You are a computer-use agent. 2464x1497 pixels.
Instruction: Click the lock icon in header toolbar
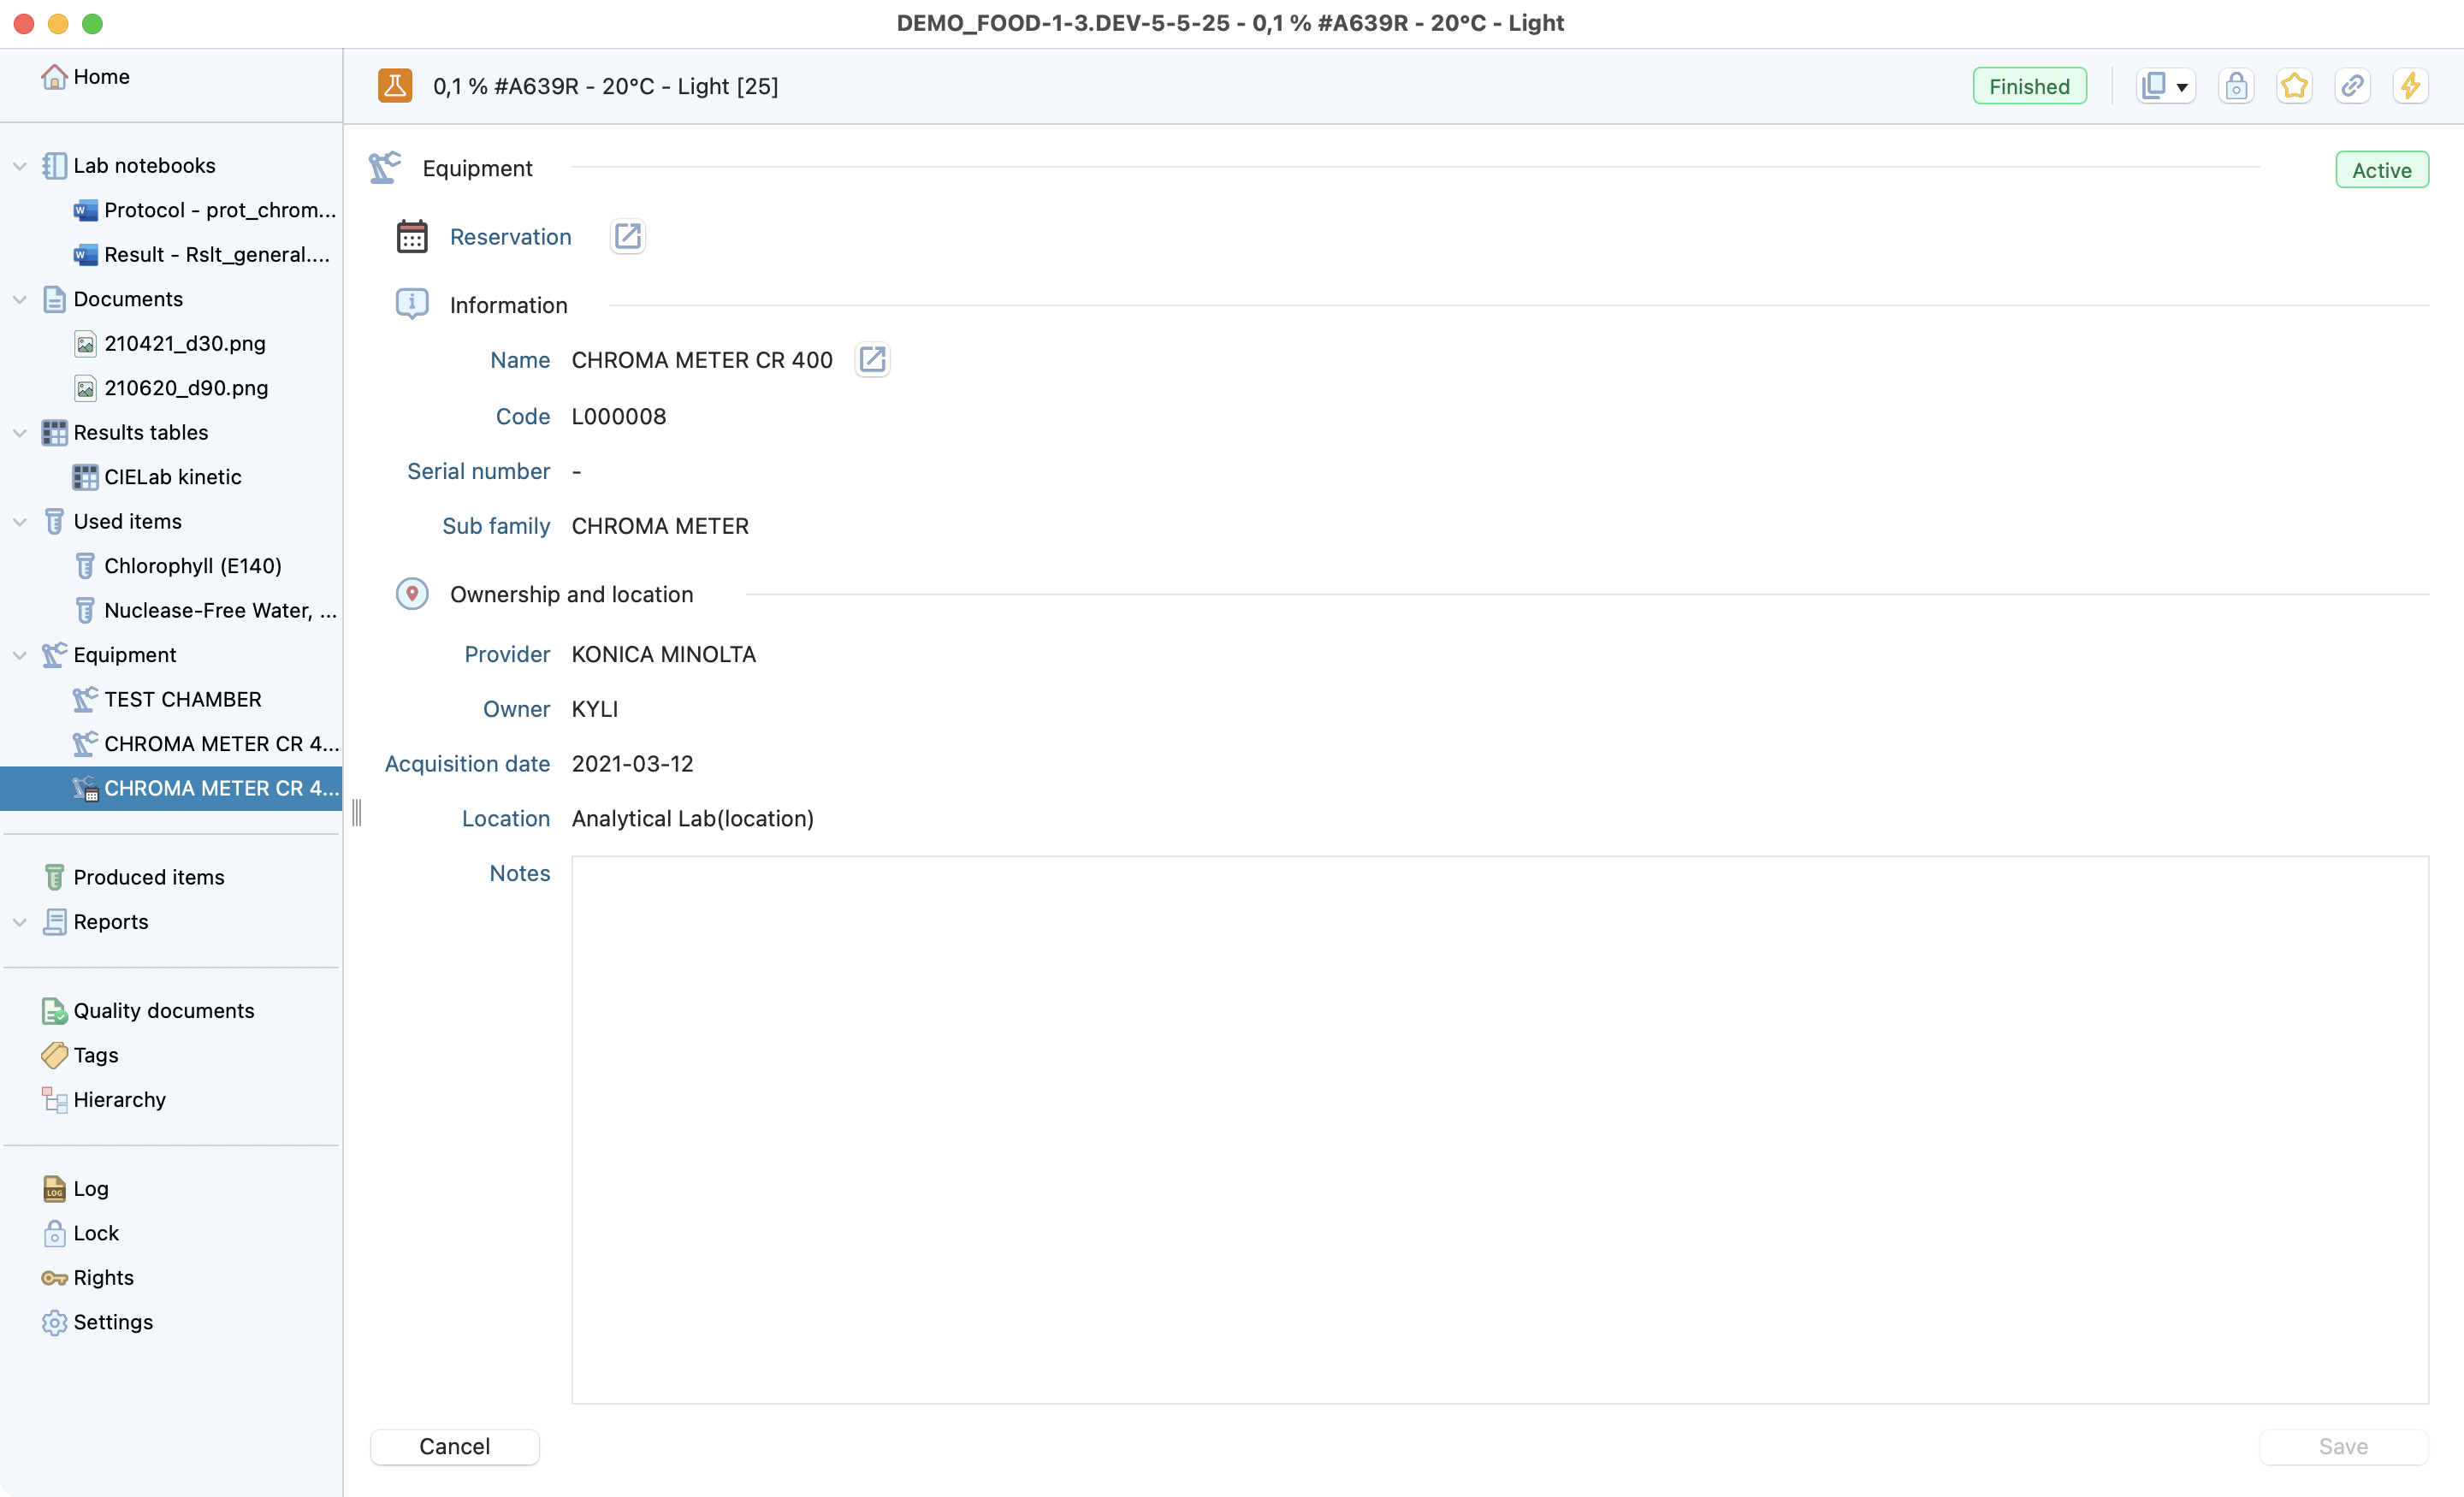pos(2236,86)
